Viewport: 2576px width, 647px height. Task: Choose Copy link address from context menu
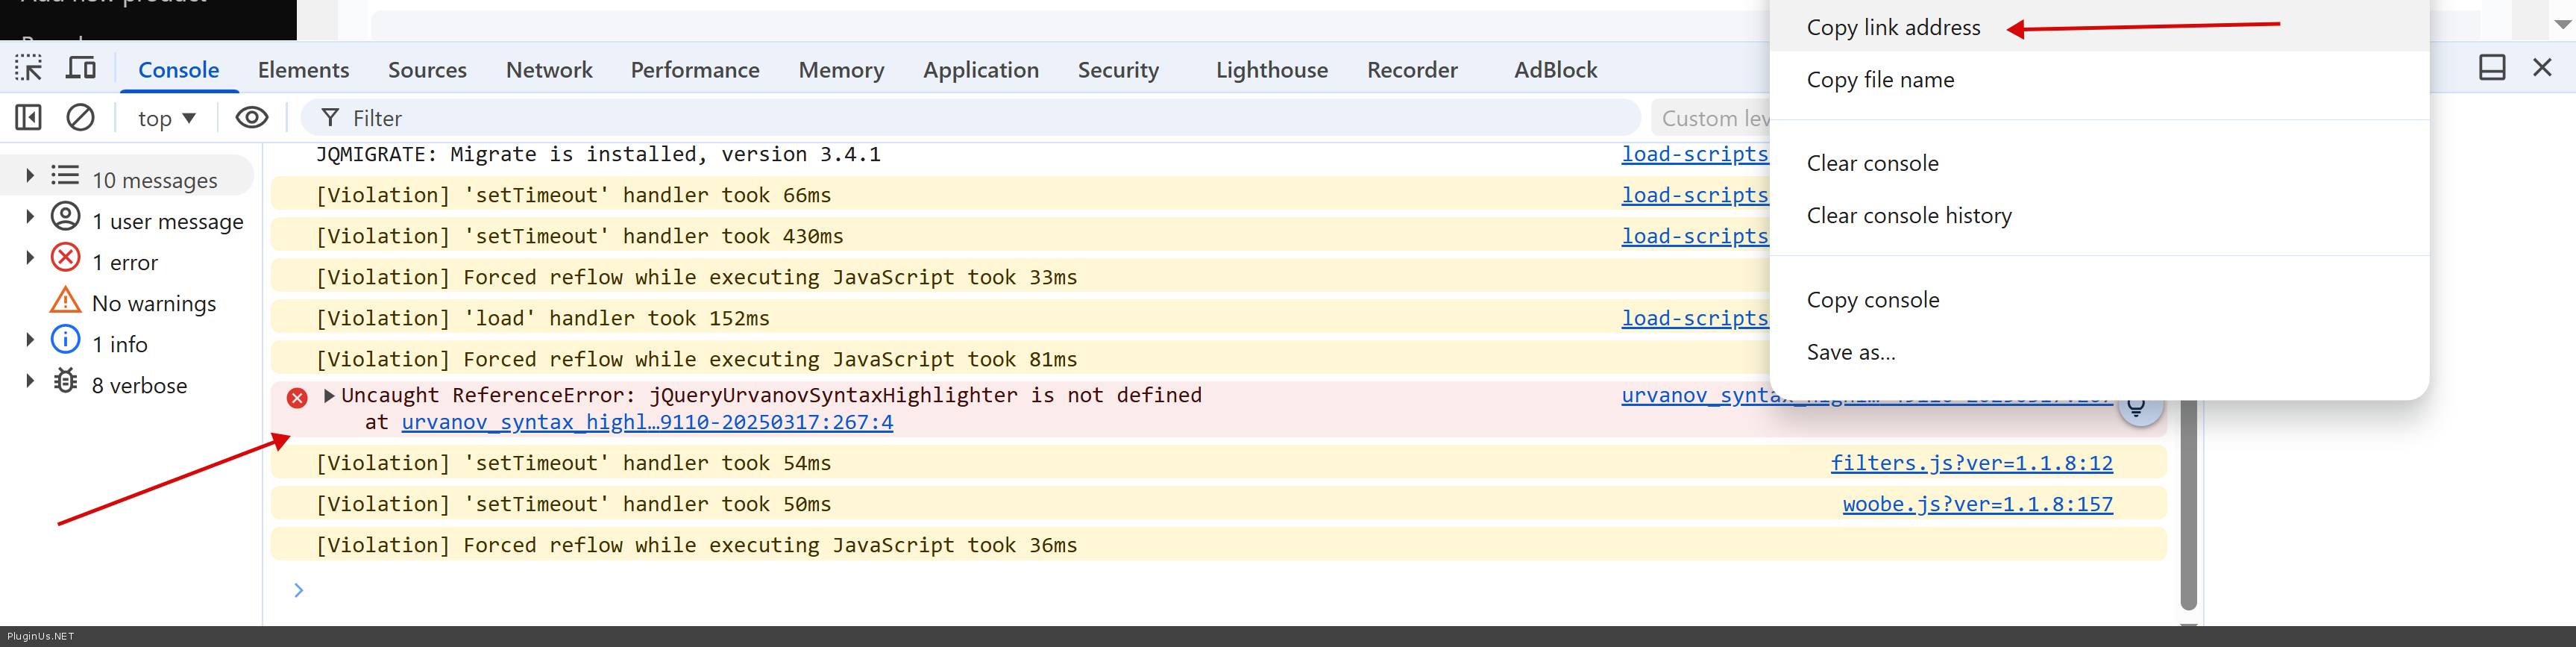coord(1893,28)
